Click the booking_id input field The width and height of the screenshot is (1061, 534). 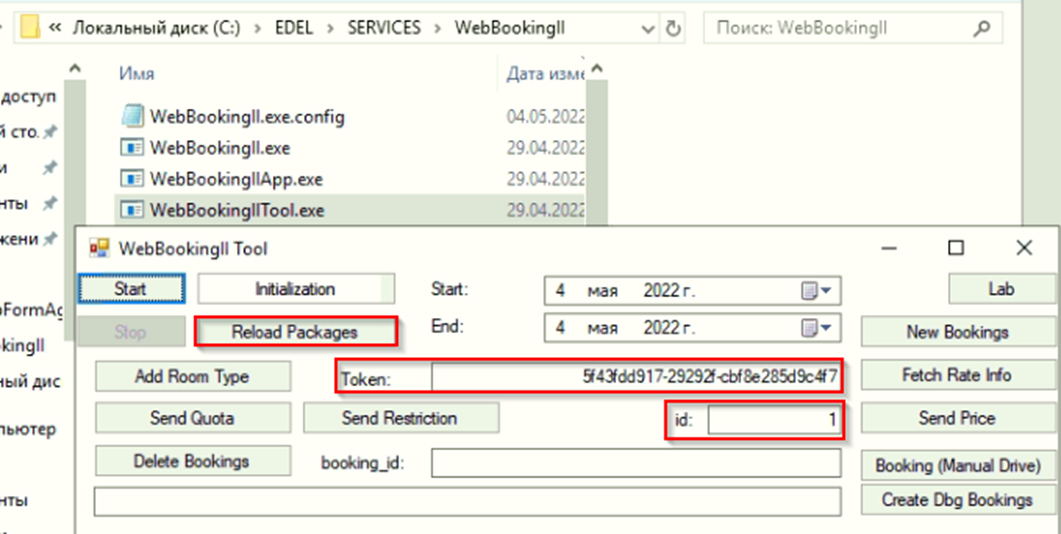tap(636, 463)
